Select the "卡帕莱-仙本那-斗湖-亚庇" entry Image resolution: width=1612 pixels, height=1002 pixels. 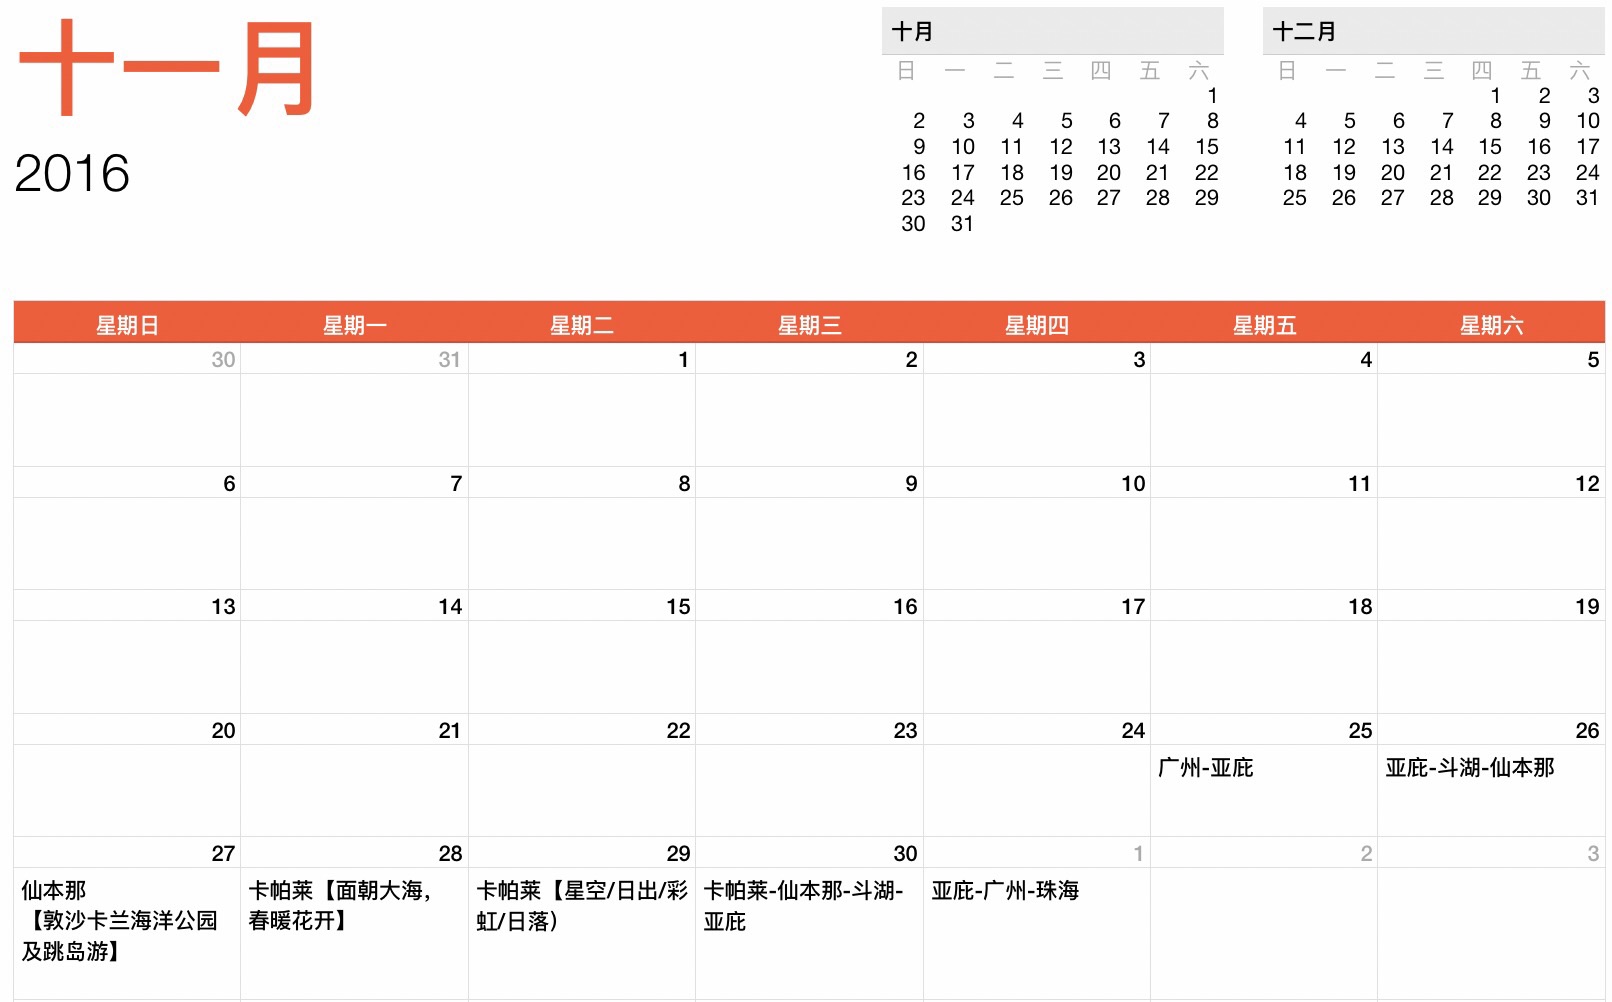tap(803, 905)
